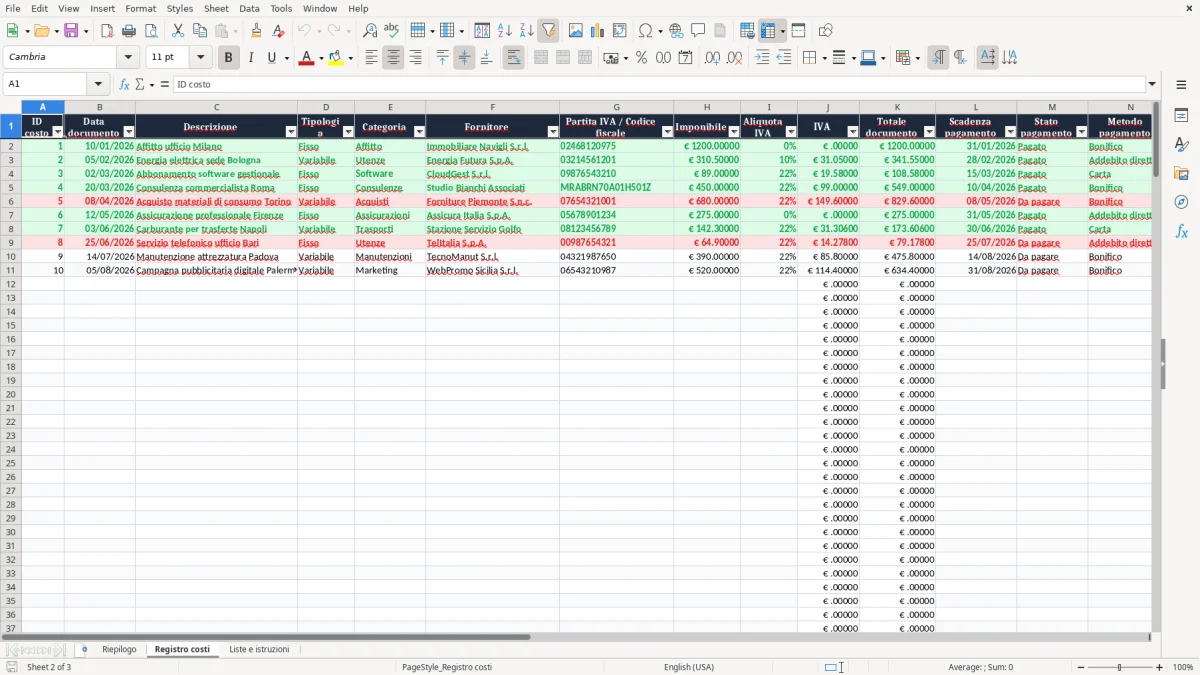Format cells as percent
The width and height of the screenshot is (1200, 675).
pos(641,58)
